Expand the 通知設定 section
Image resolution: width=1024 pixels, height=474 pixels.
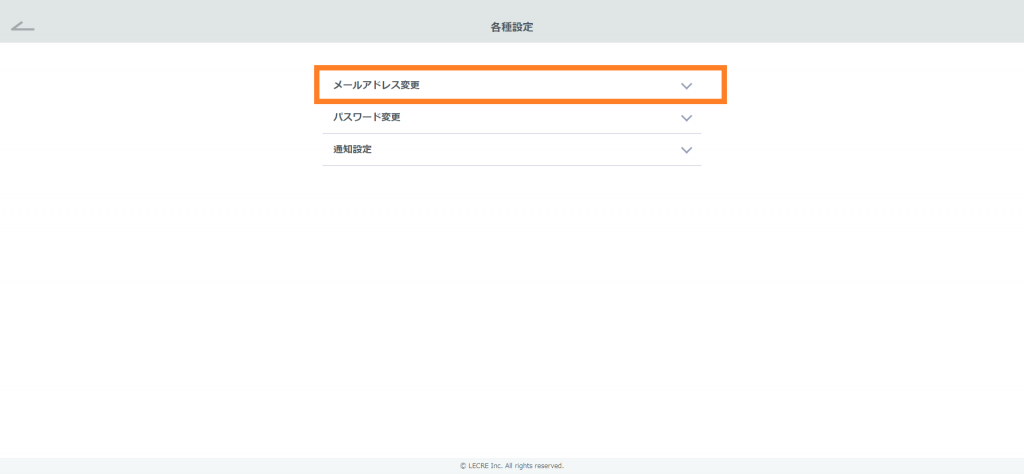[512, 150]
